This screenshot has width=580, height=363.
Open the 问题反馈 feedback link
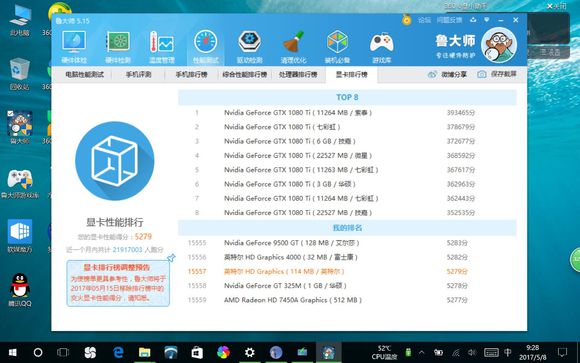click(x=449, y=20)
